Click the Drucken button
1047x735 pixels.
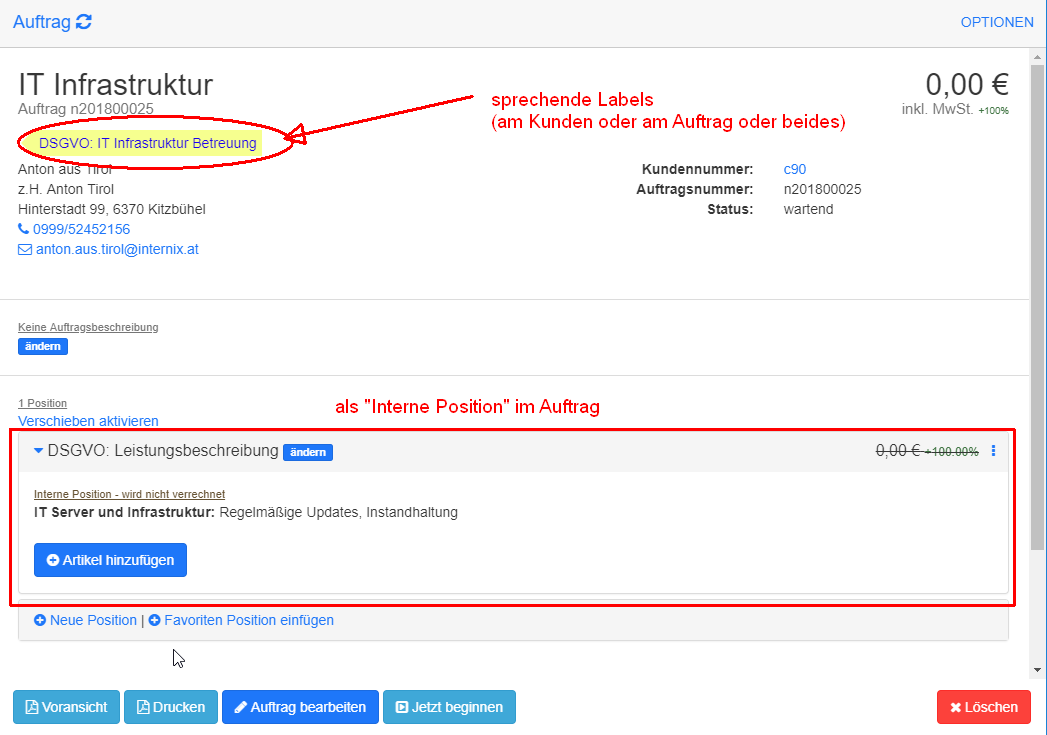pyautogui.click(x=170, y=707)
